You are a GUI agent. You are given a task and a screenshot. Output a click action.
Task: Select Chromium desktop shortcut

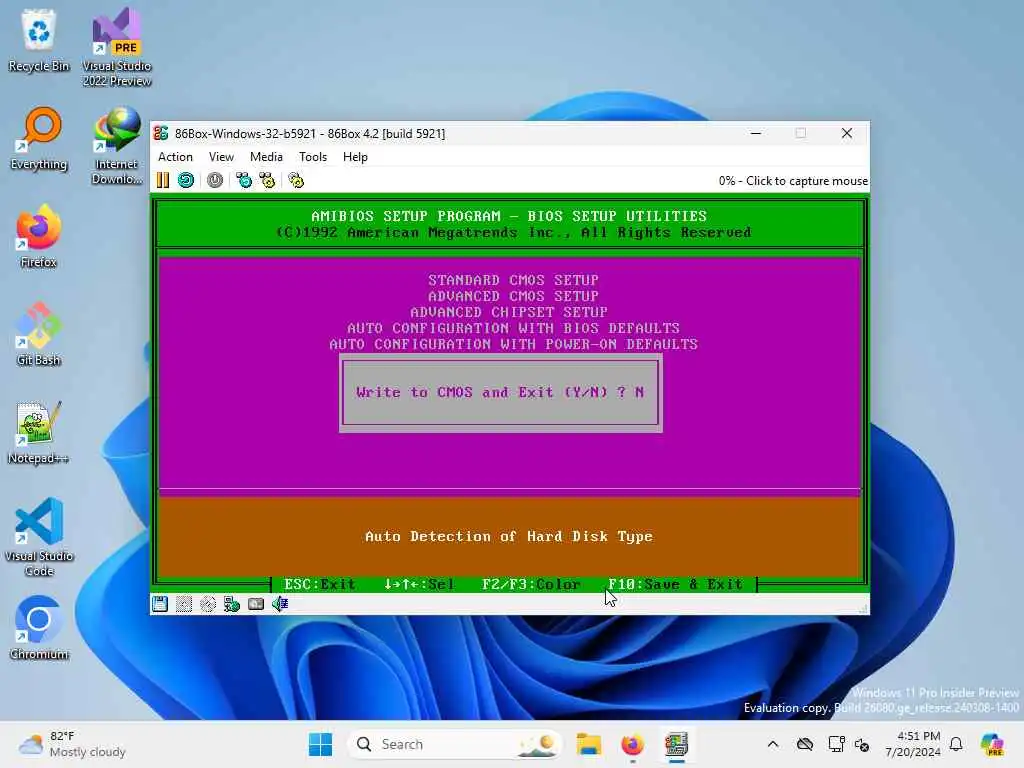tap(39, 628)
